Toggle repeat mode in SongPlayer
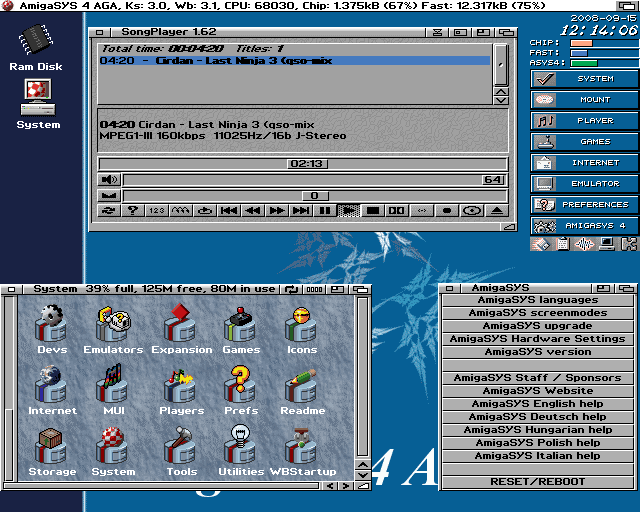Image resolution: width=640 pixels, height=512 pixels. coord(109,211)
